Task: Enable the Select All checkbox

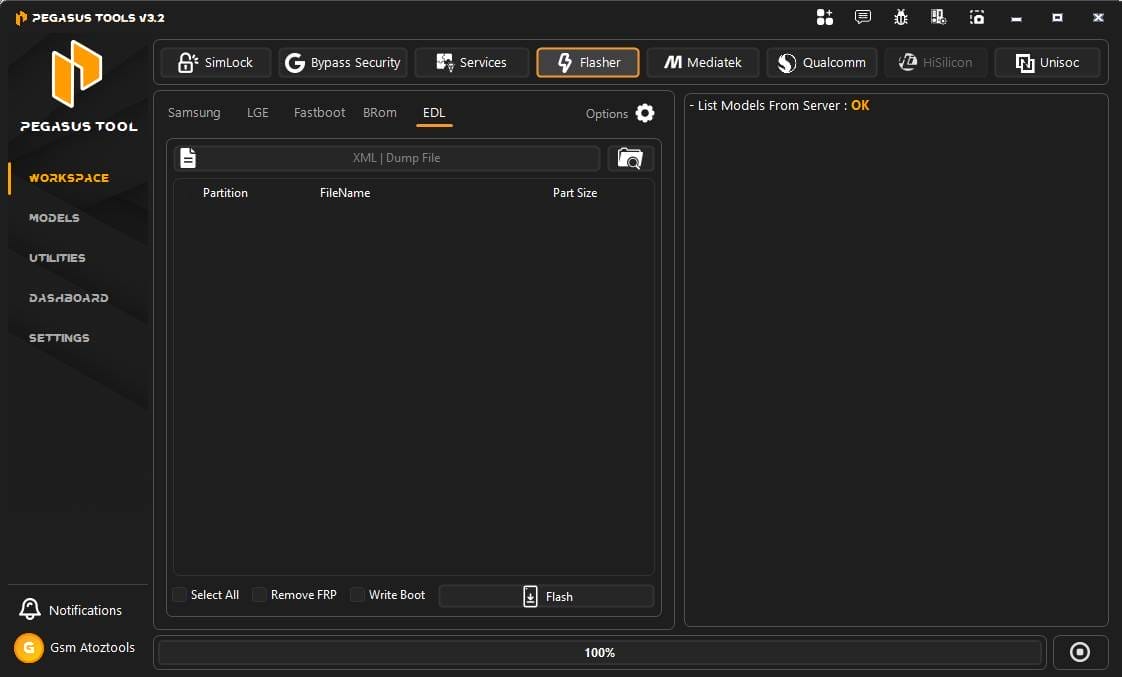Action: click(x=180, y=594)
